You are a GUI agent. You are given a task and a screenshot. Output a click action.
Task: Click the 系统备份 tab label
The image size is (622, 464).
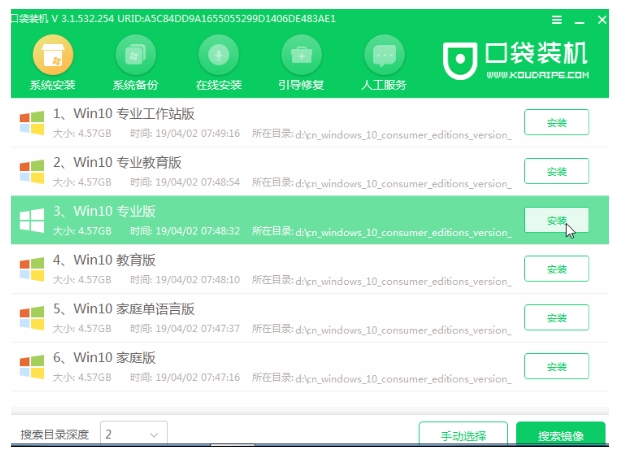click(x=136, y=85)
